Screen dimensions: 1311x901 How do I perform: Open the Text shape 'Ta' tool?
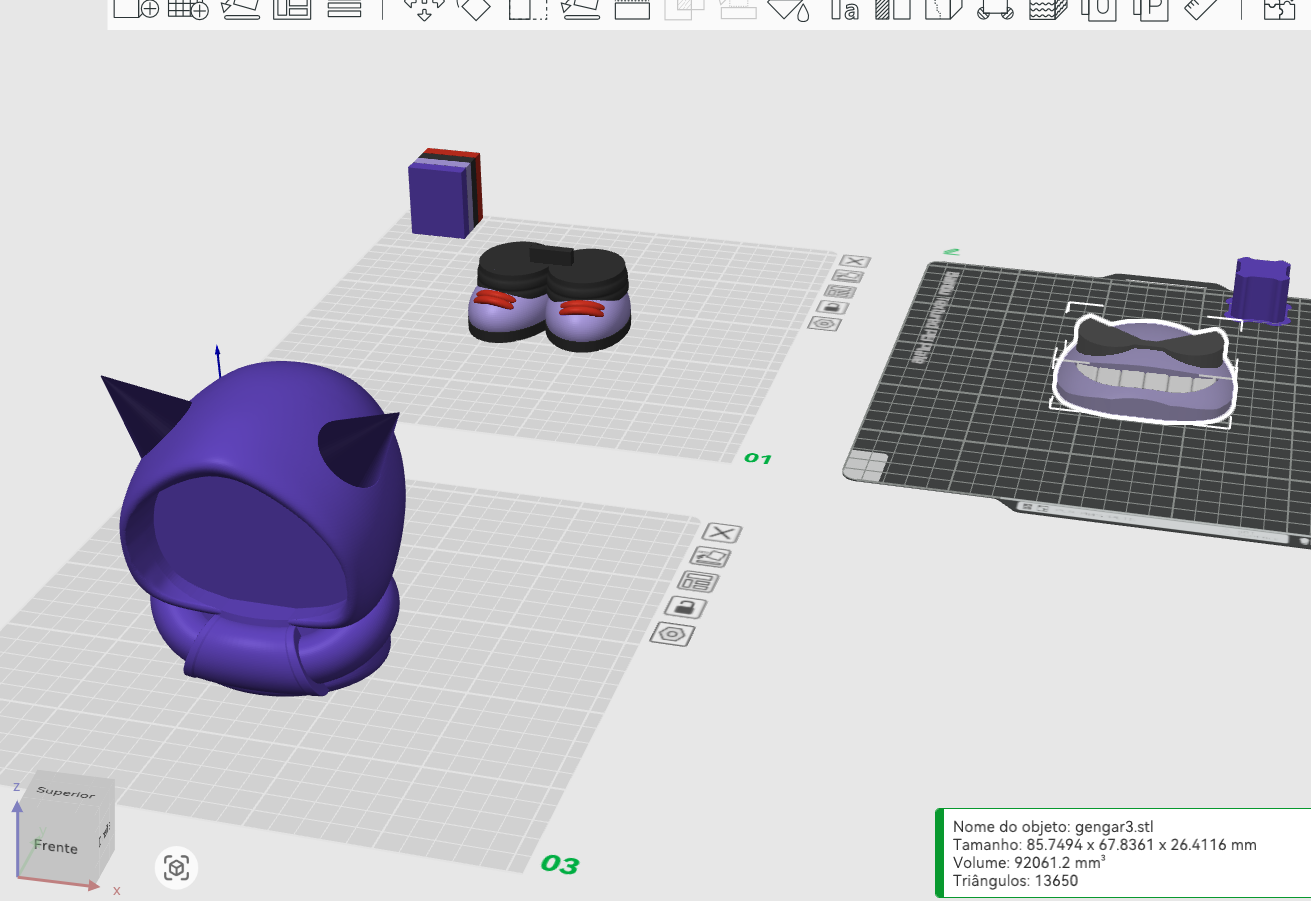(845, 9)
